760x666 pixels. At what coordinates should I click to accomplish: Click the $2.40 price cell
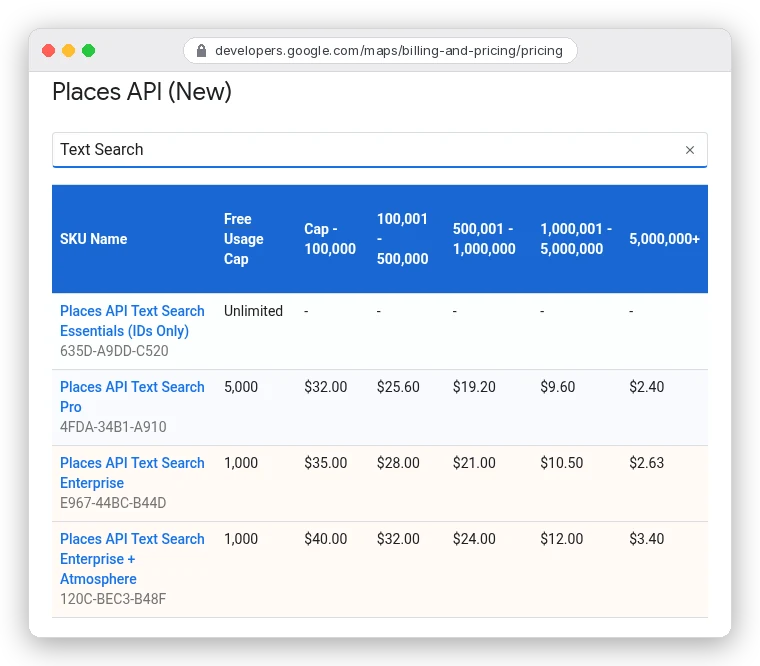click(x=647, y=387)
